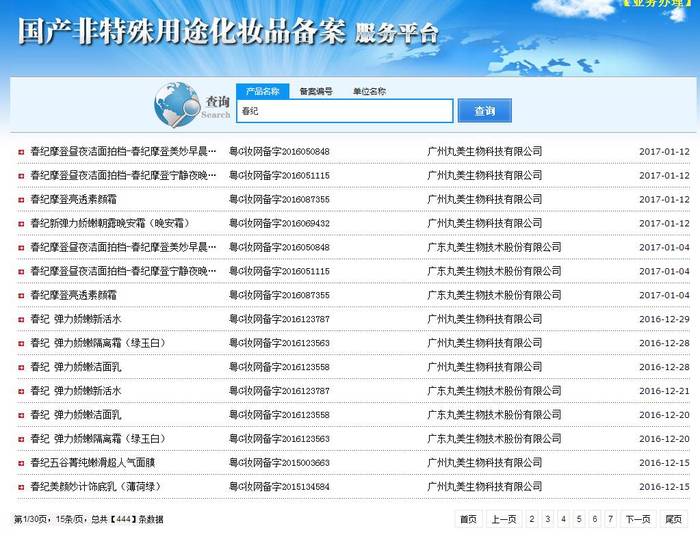The height and width of the screenshot is (537, 700).
Task: Open the 业务办理 link at top right
Action: pos(658,4)
